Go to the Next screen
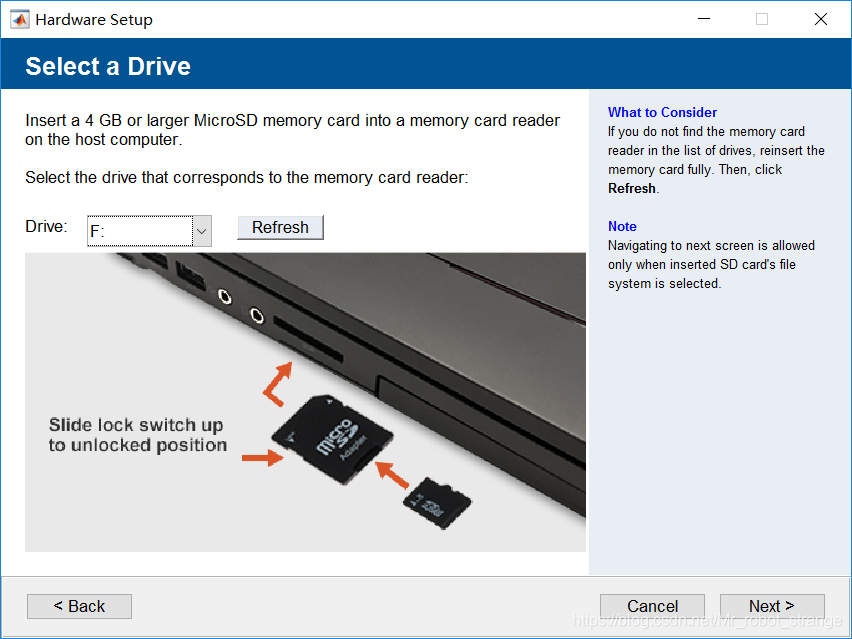Viewport: 852px width, 639px height. click(772, 606)
